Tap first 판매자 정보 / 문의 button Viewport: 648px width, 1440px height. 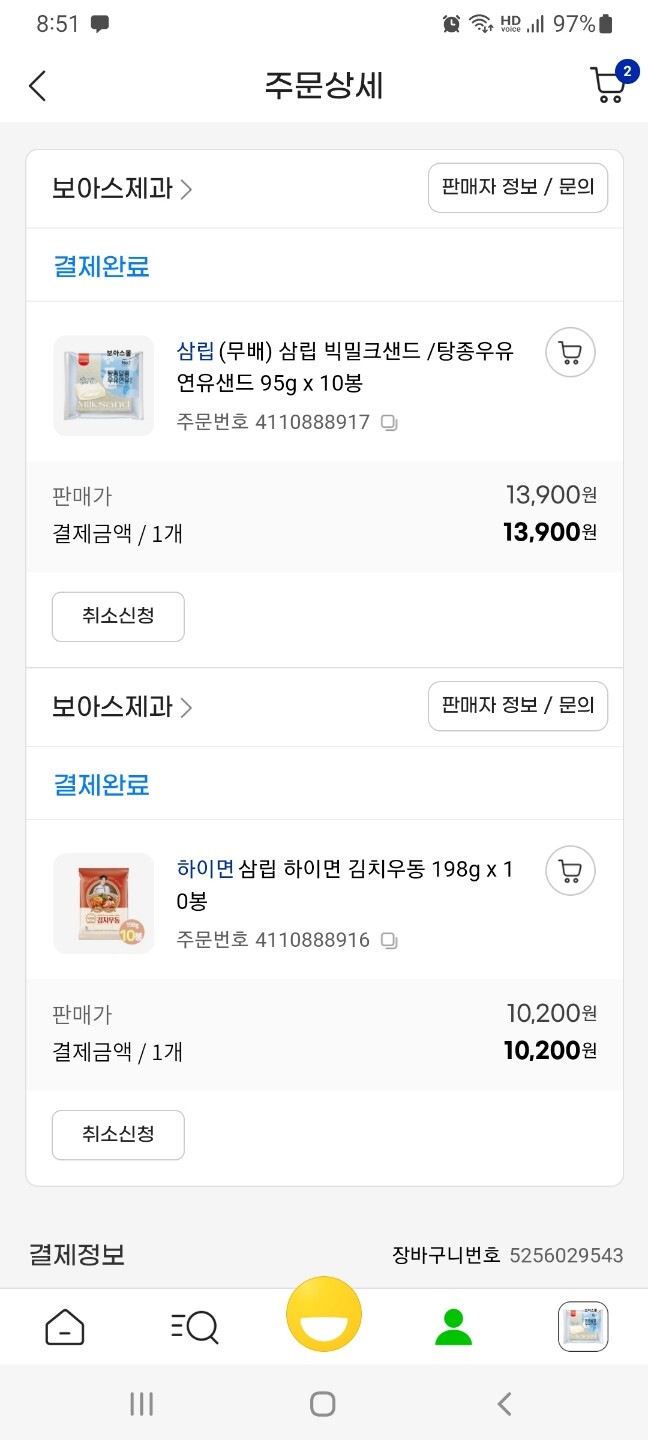pyautogui.click(x=518, y=187)
